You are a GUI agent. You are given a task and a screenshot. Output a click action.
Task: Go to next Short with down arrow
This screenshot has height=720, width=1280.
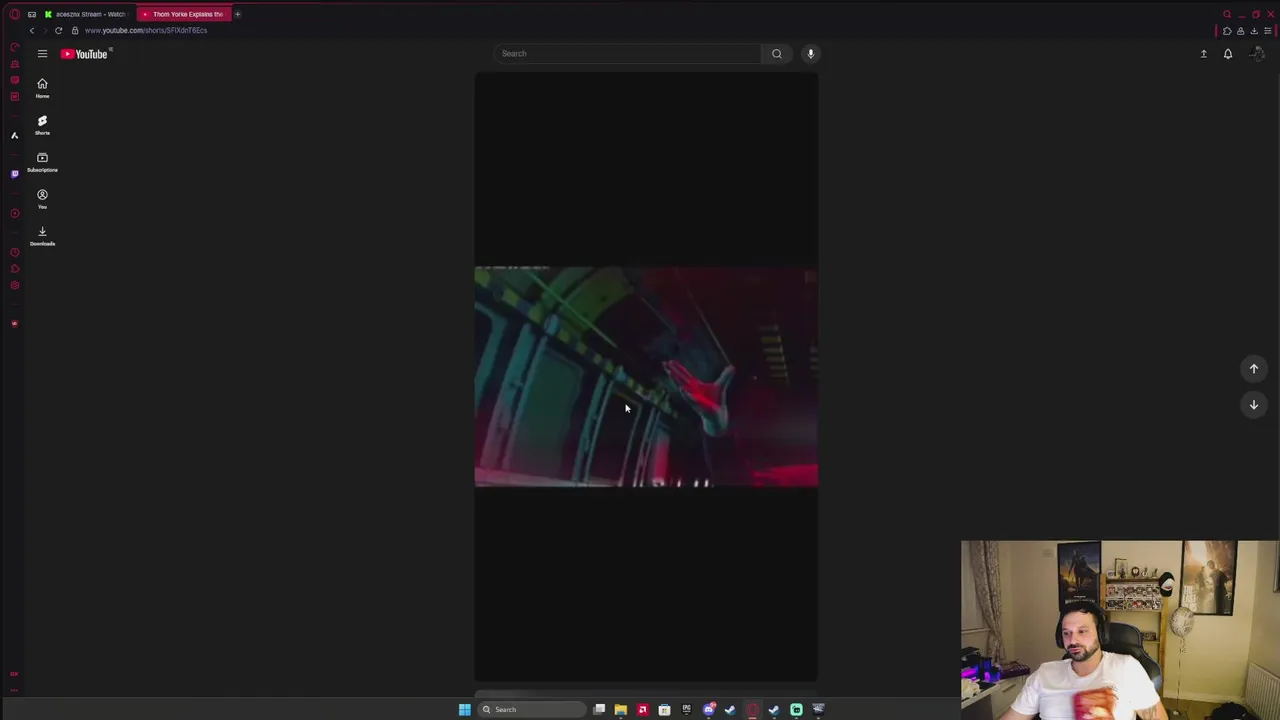tap(1254, 405)
